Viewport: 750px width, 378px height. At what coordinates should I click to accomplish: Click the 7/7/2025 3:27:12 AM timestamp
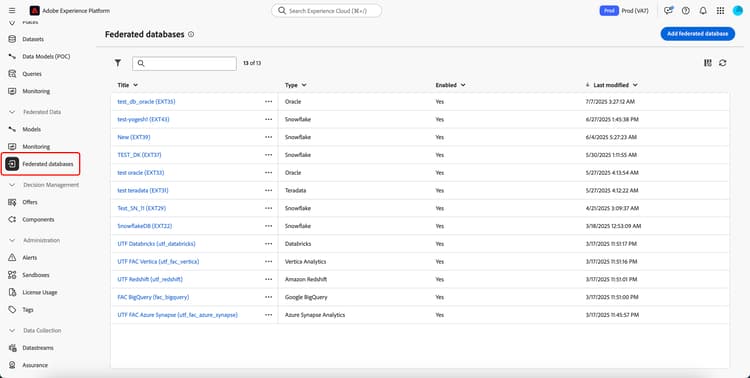(x=609, y=102)
